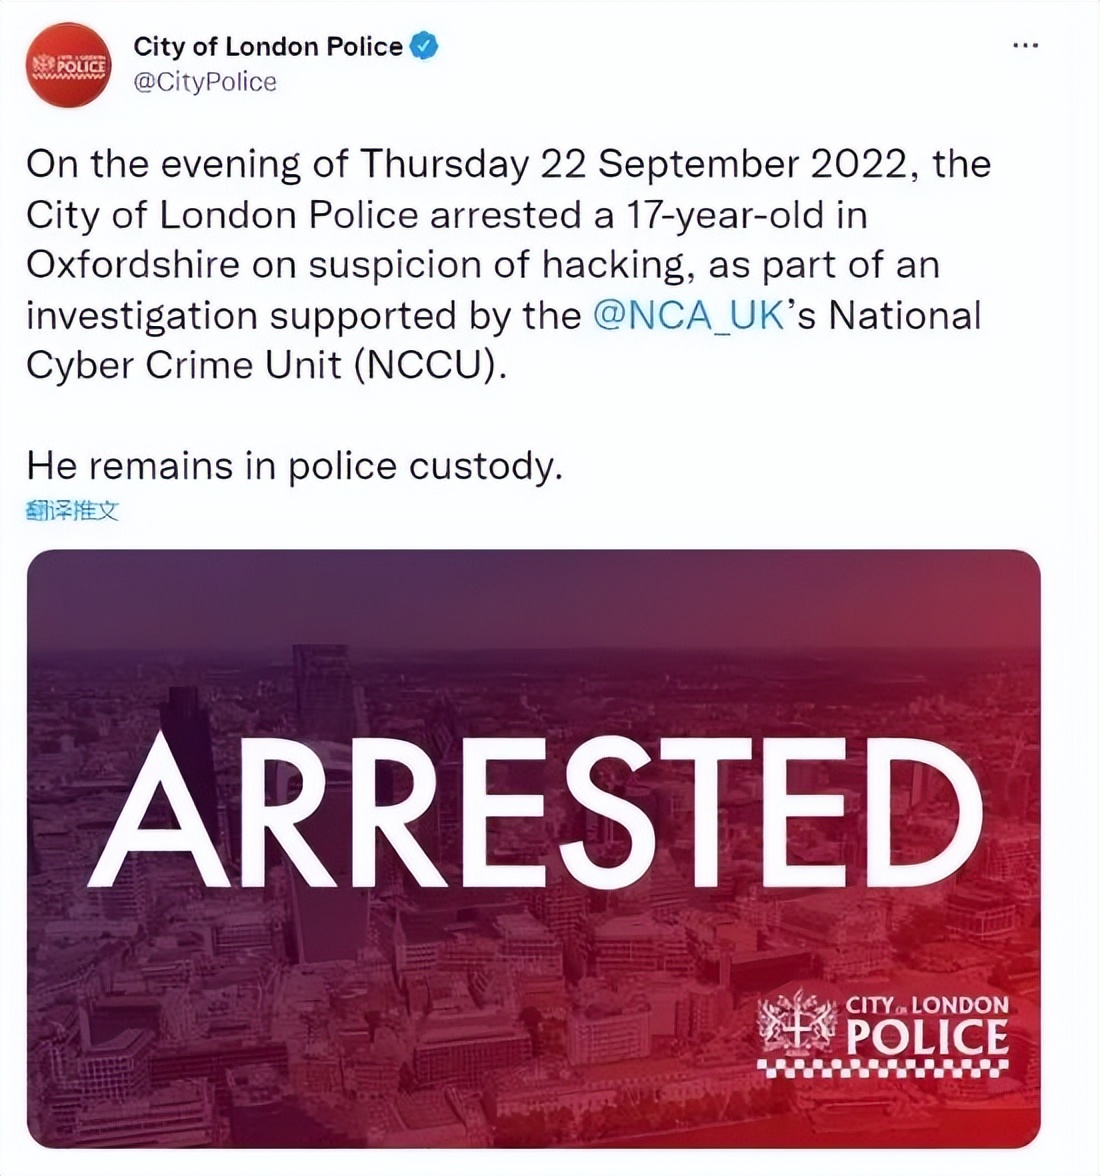Viewport: 1100px width, 1176px height.
Task: Click the word "Oxfordshire" in the tweet
Action: click(133, 265)
